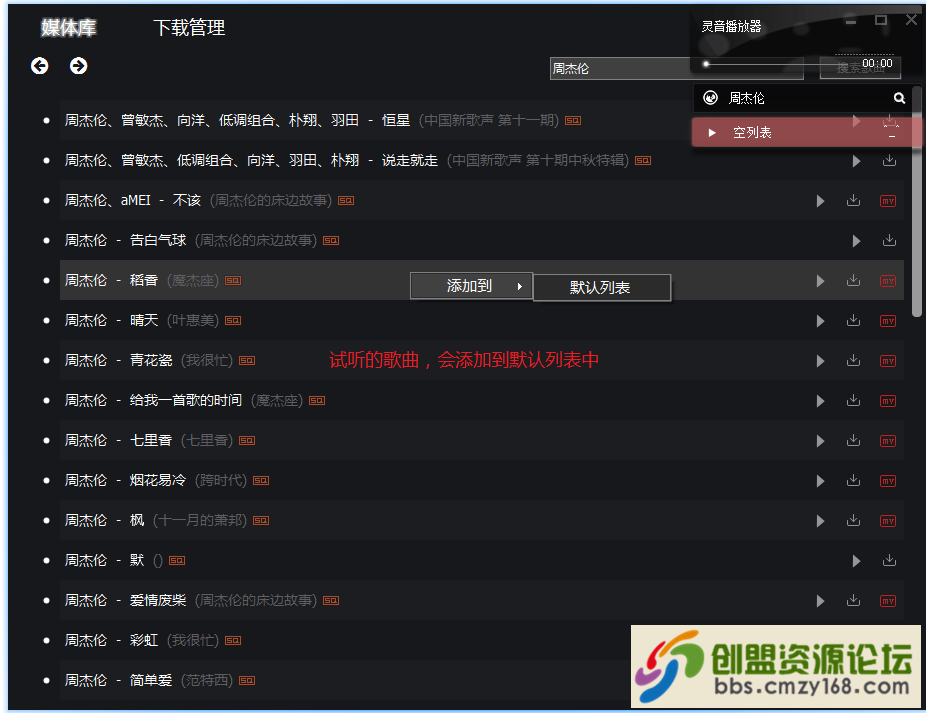
Task: Watch the MV of 晴天
Action: pos(888,321)
